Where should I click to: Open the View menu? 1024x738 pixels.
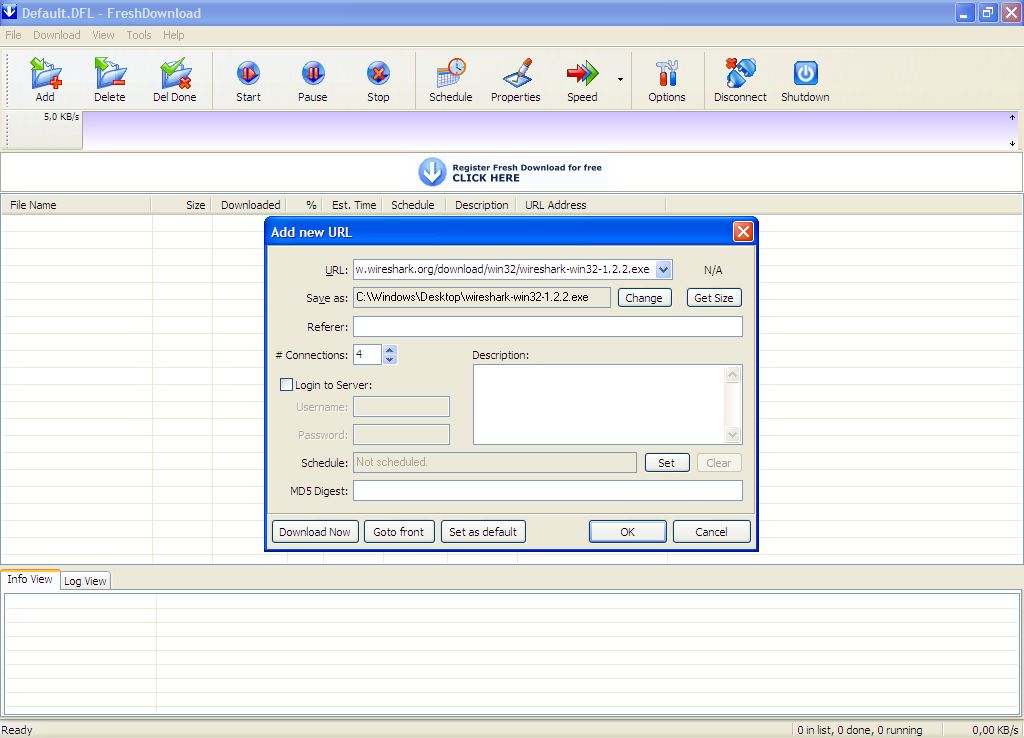(x=103, y=35)
